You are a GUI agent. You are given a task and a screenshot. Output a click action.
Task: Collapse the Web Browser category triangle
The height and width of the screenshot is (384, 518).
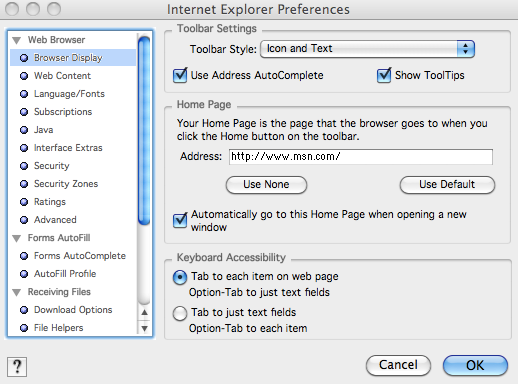pyautogui.click(x=17, y=40)
